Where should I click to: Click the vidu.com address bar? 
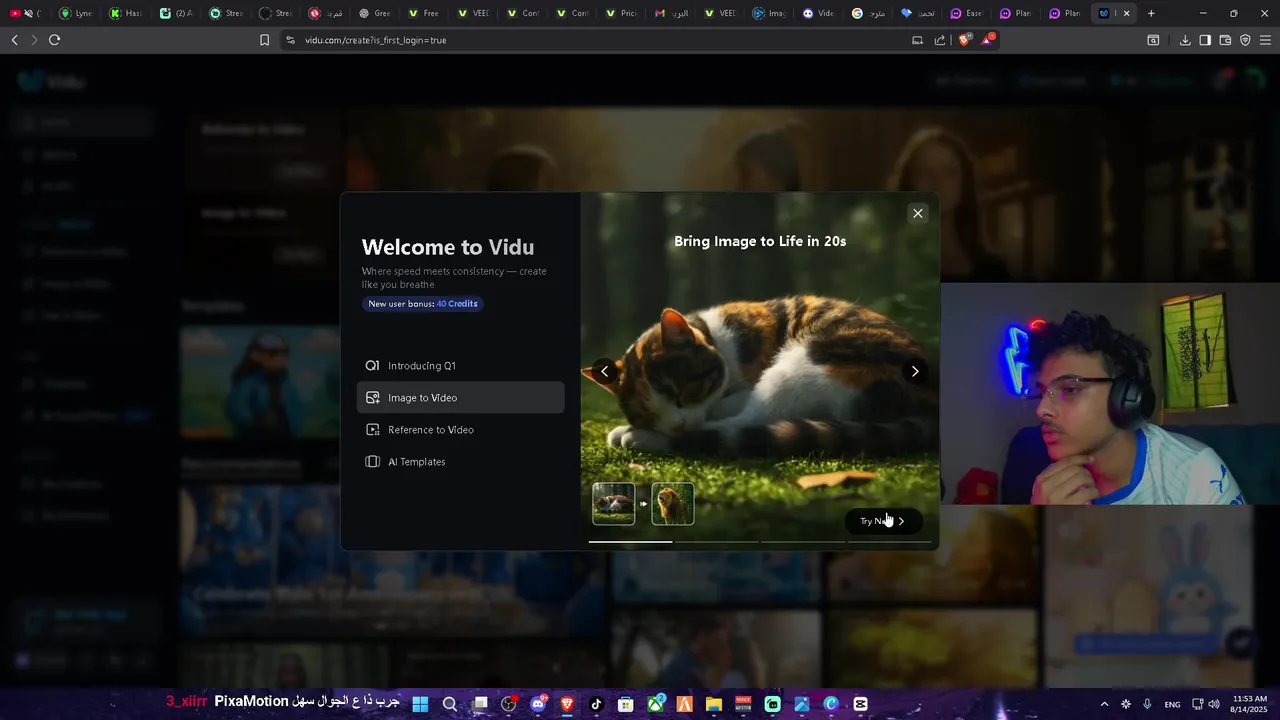pos(600,40)
